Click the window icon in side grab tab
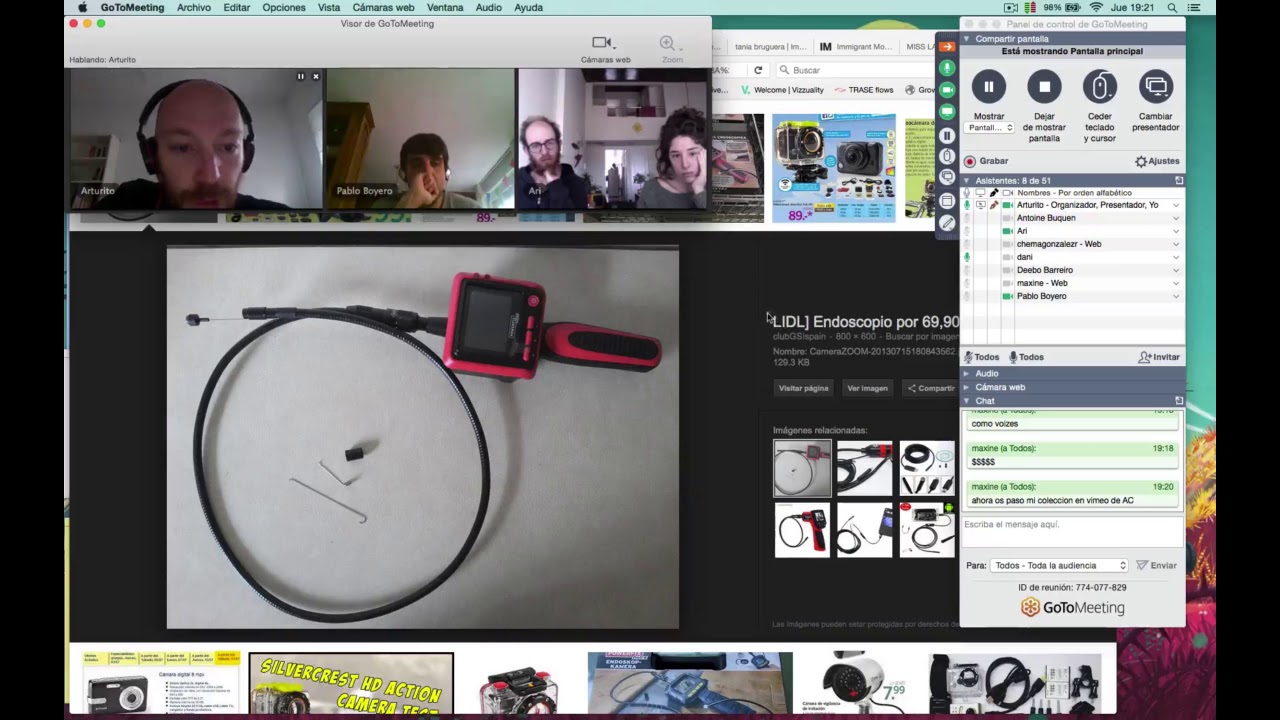This screenshot has width=1280, height=720. [x=947, y=200]
